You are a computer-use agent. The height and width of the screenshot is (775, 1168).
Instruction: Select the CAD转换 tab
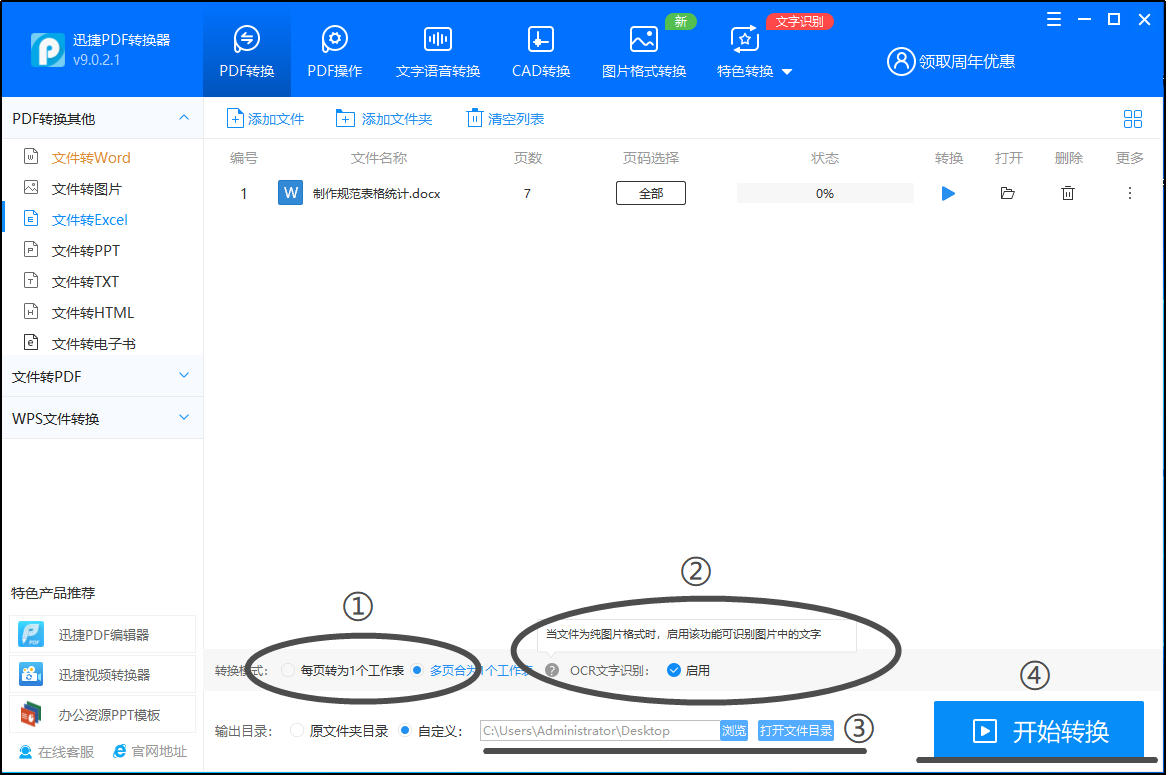(x=541, y=52)
